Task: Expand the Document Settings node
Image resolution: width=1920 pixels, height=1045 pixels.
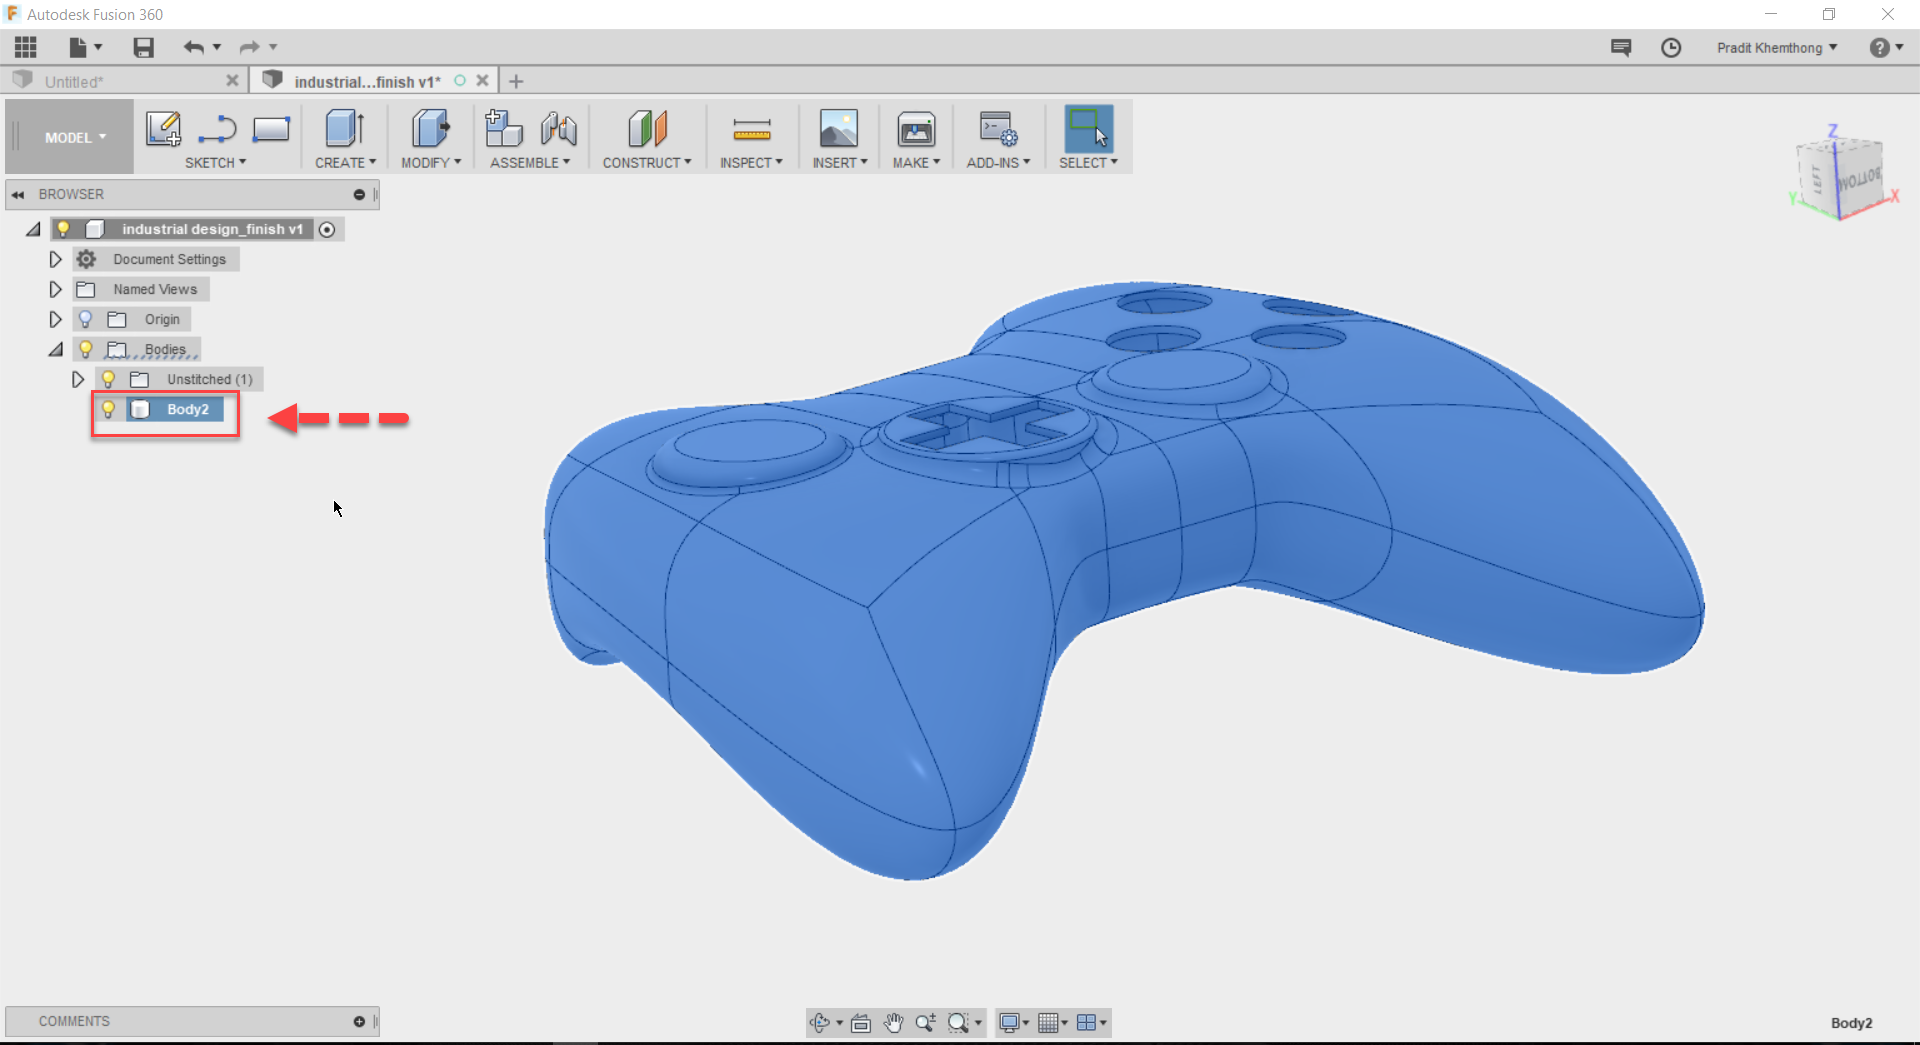Action: point(55,259)
